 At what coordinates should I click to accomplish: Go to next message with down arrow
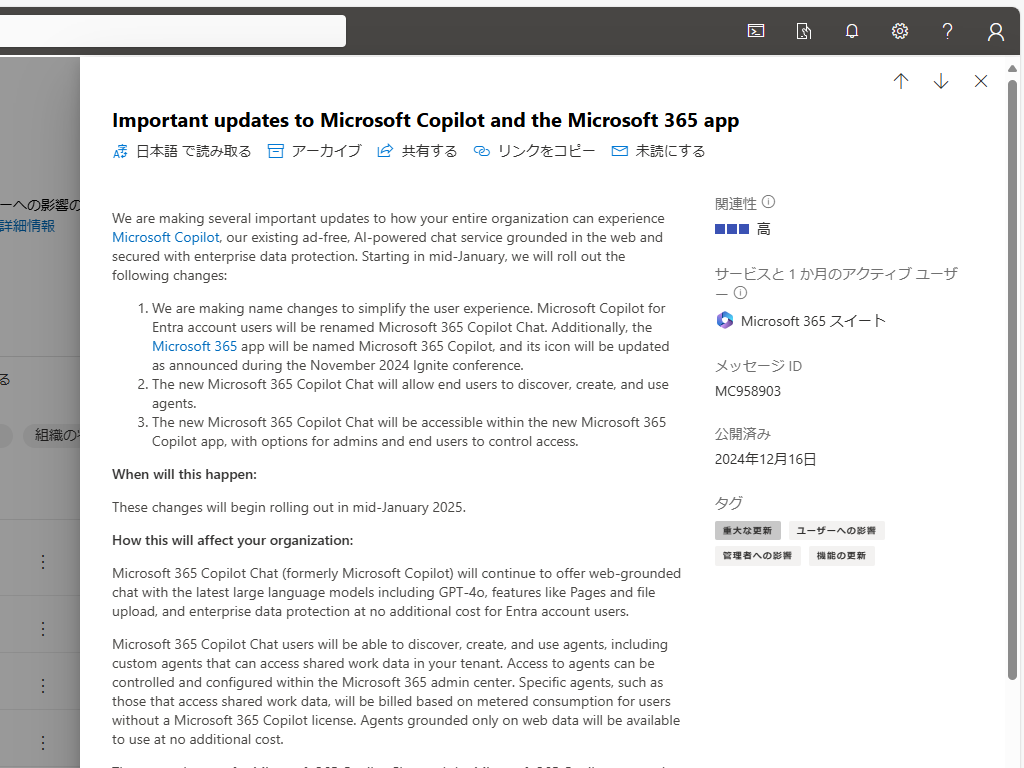940,81
